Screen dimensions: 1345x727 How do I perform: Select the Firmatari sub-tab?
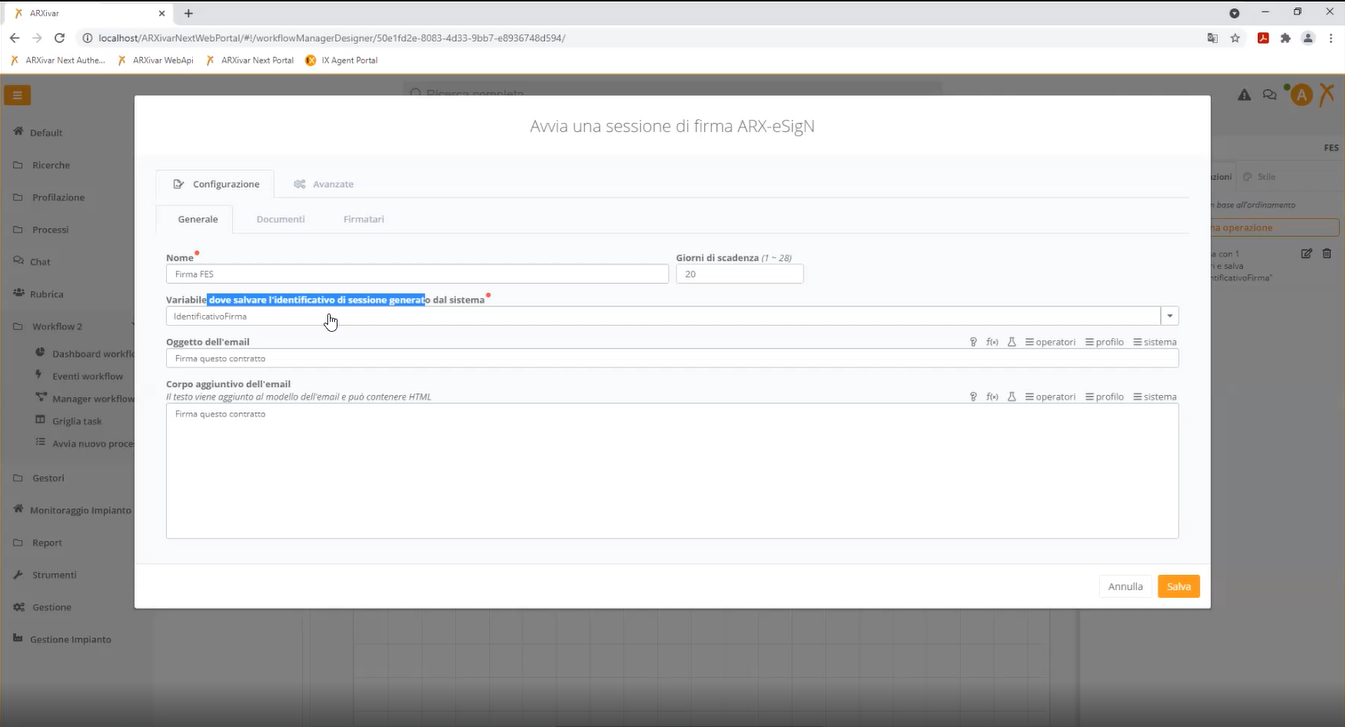click(x=363, y=219)
